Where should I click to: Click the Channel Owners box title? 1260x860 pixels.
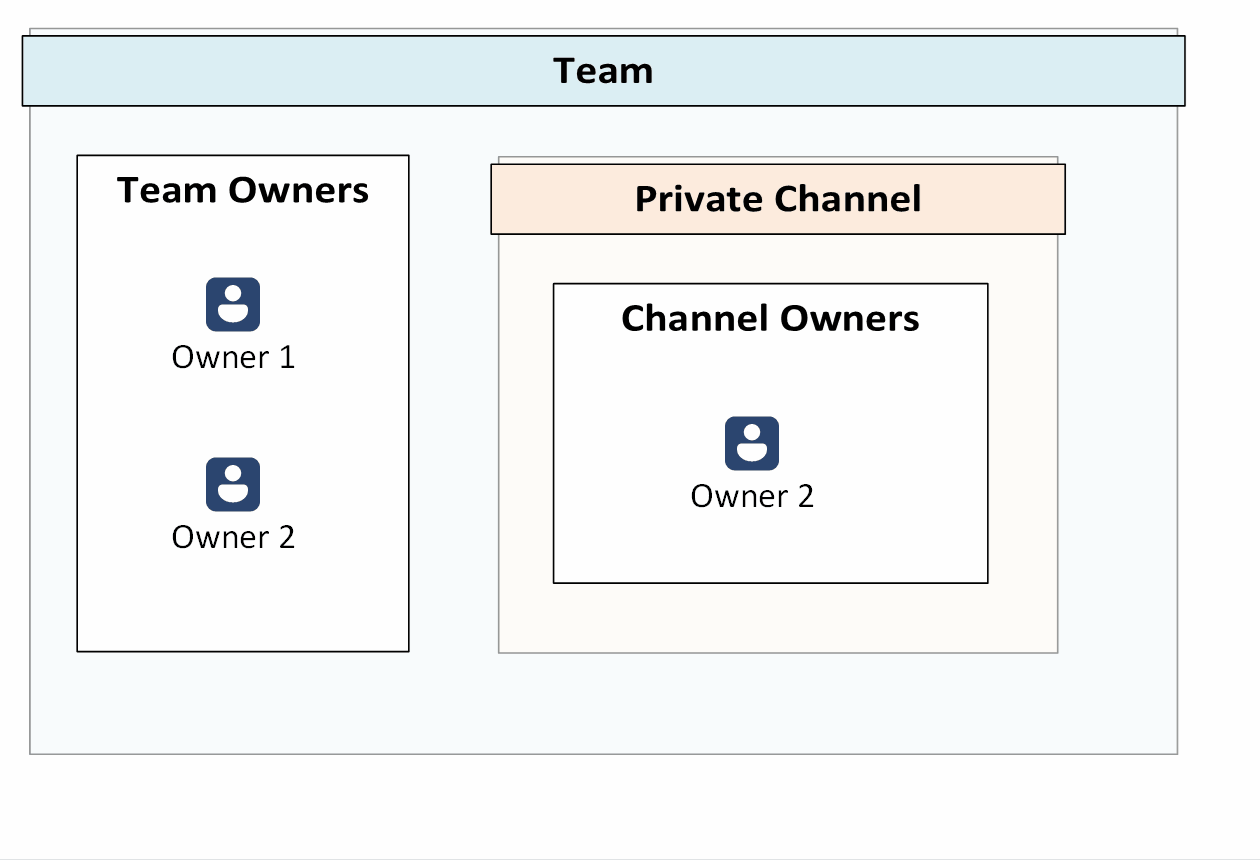point(770,318)
